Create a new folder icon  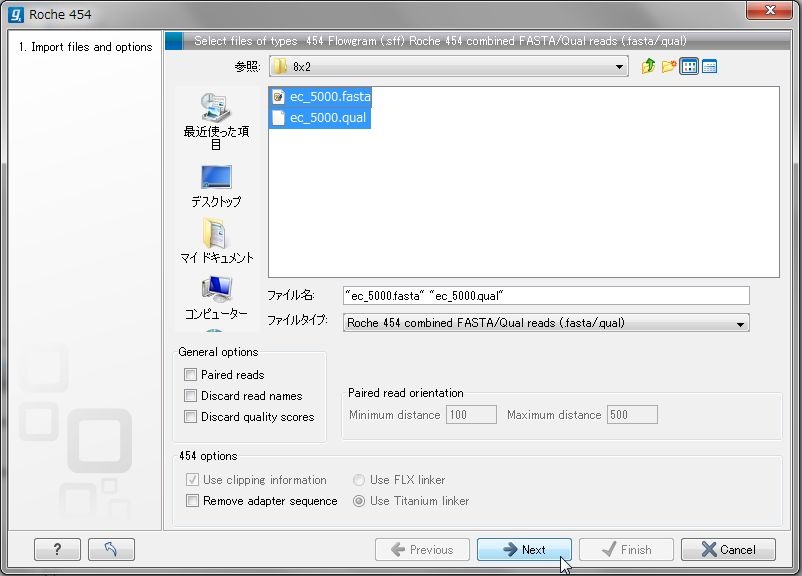tap(669, 67)
